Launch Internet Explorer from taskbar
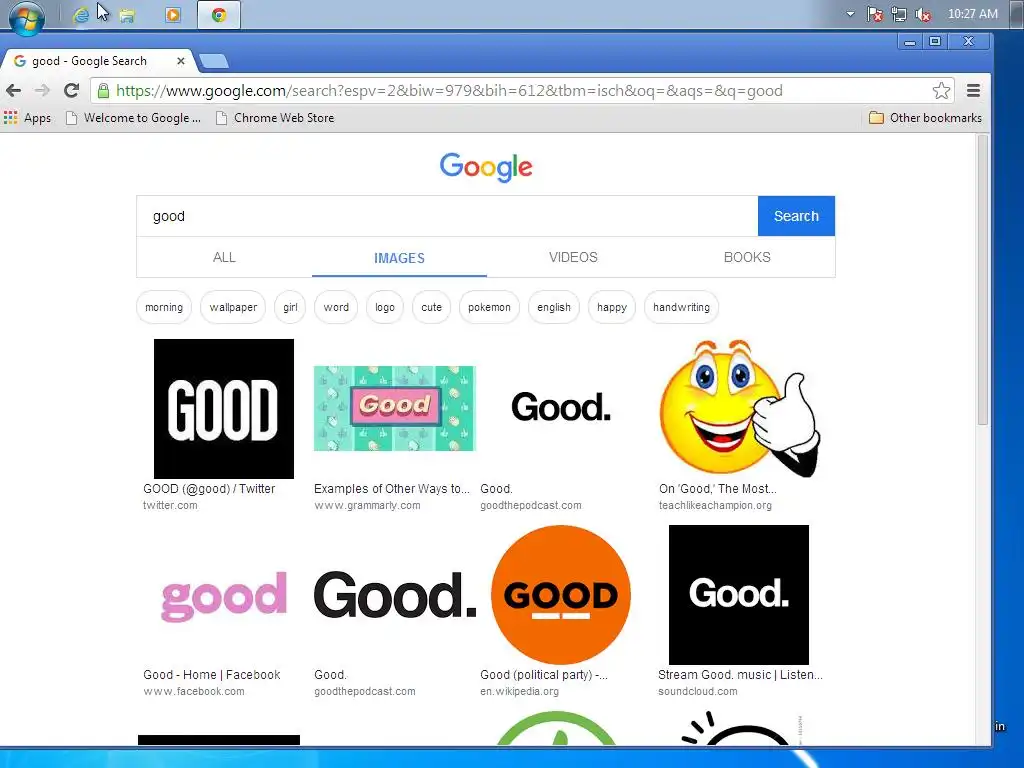 coord(81,15)
